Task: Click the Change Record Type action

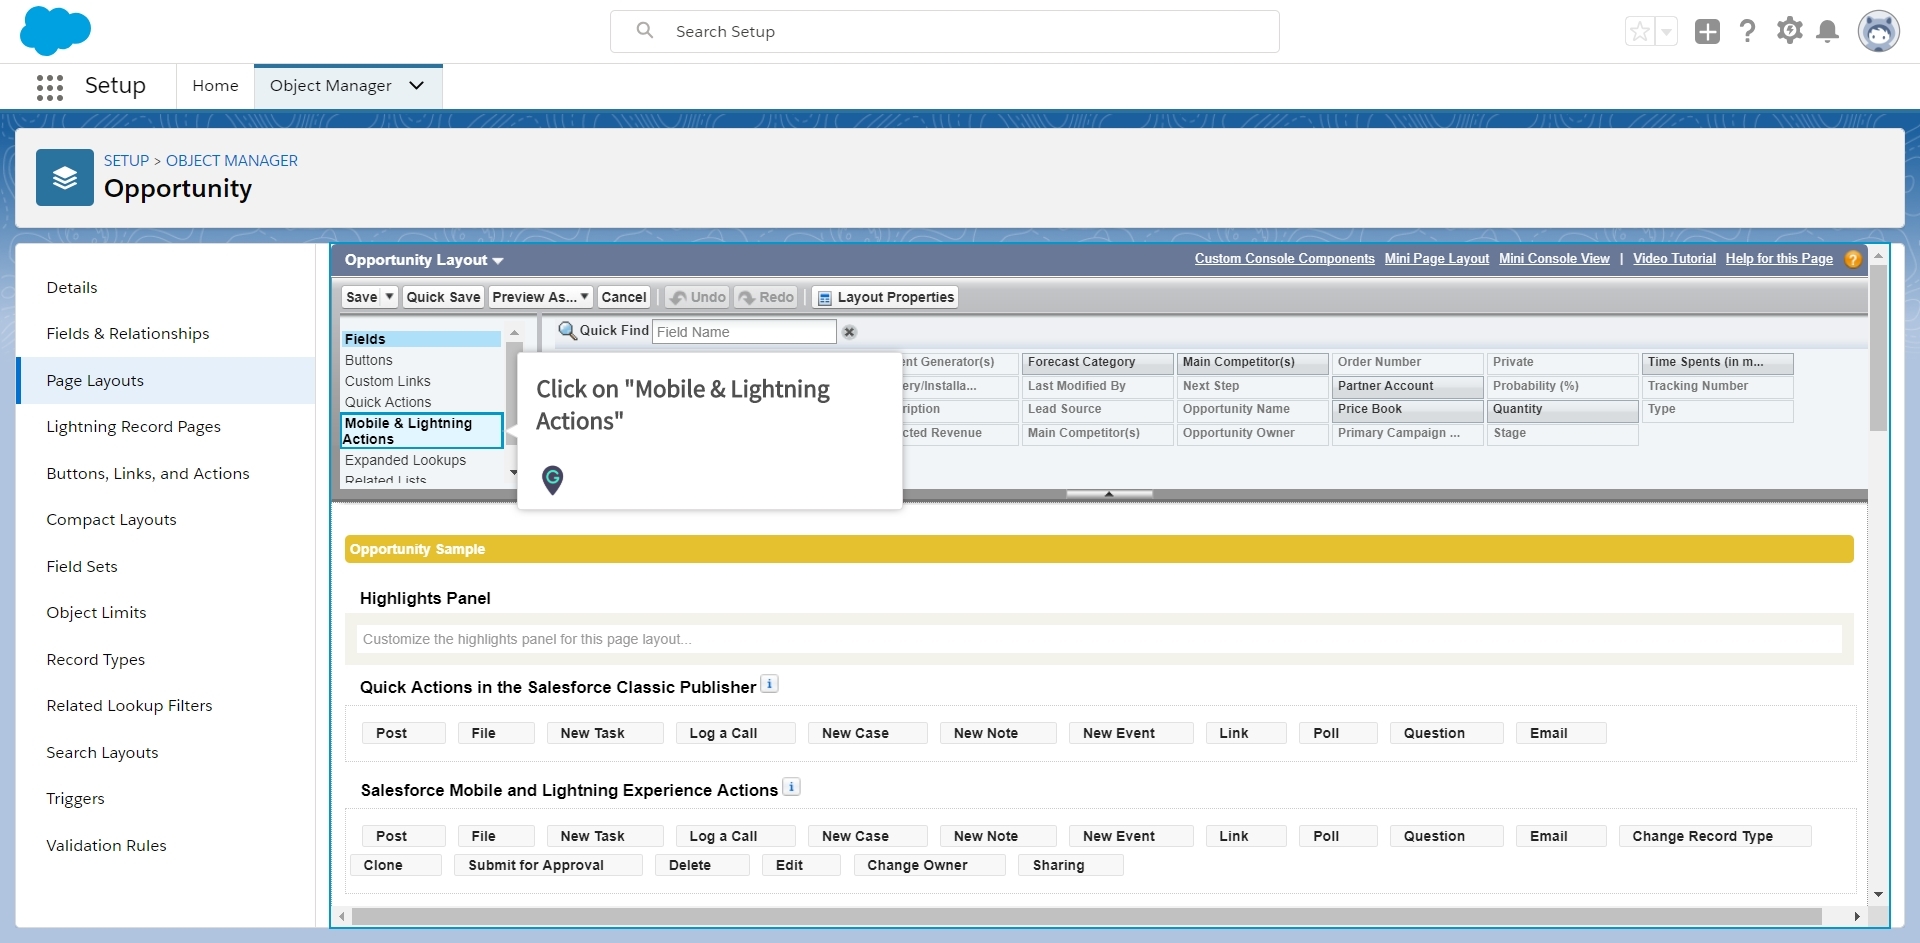Action: click(x=1714, y=836)
